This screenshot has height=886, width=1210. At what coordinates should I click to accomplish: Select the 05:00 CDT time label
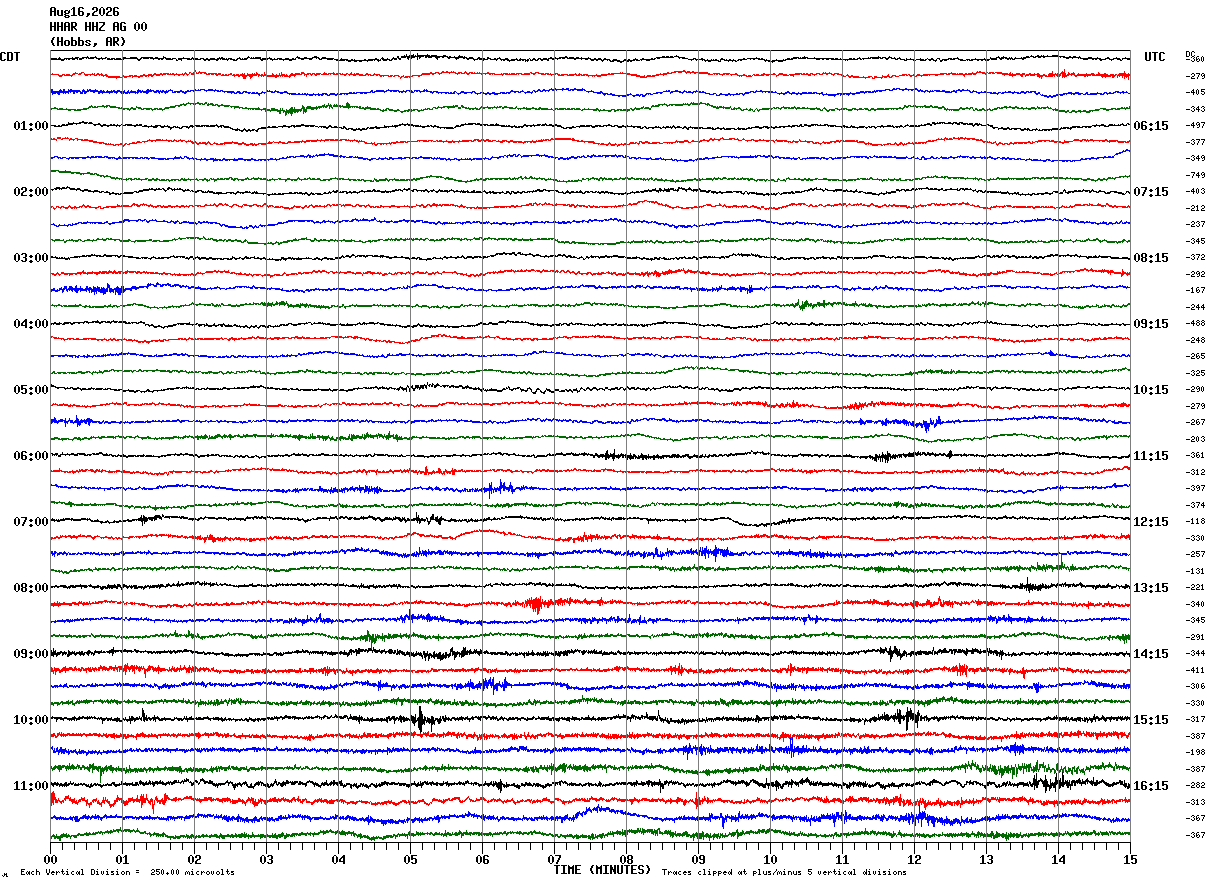pyautogui.click(x=31, y=390)
